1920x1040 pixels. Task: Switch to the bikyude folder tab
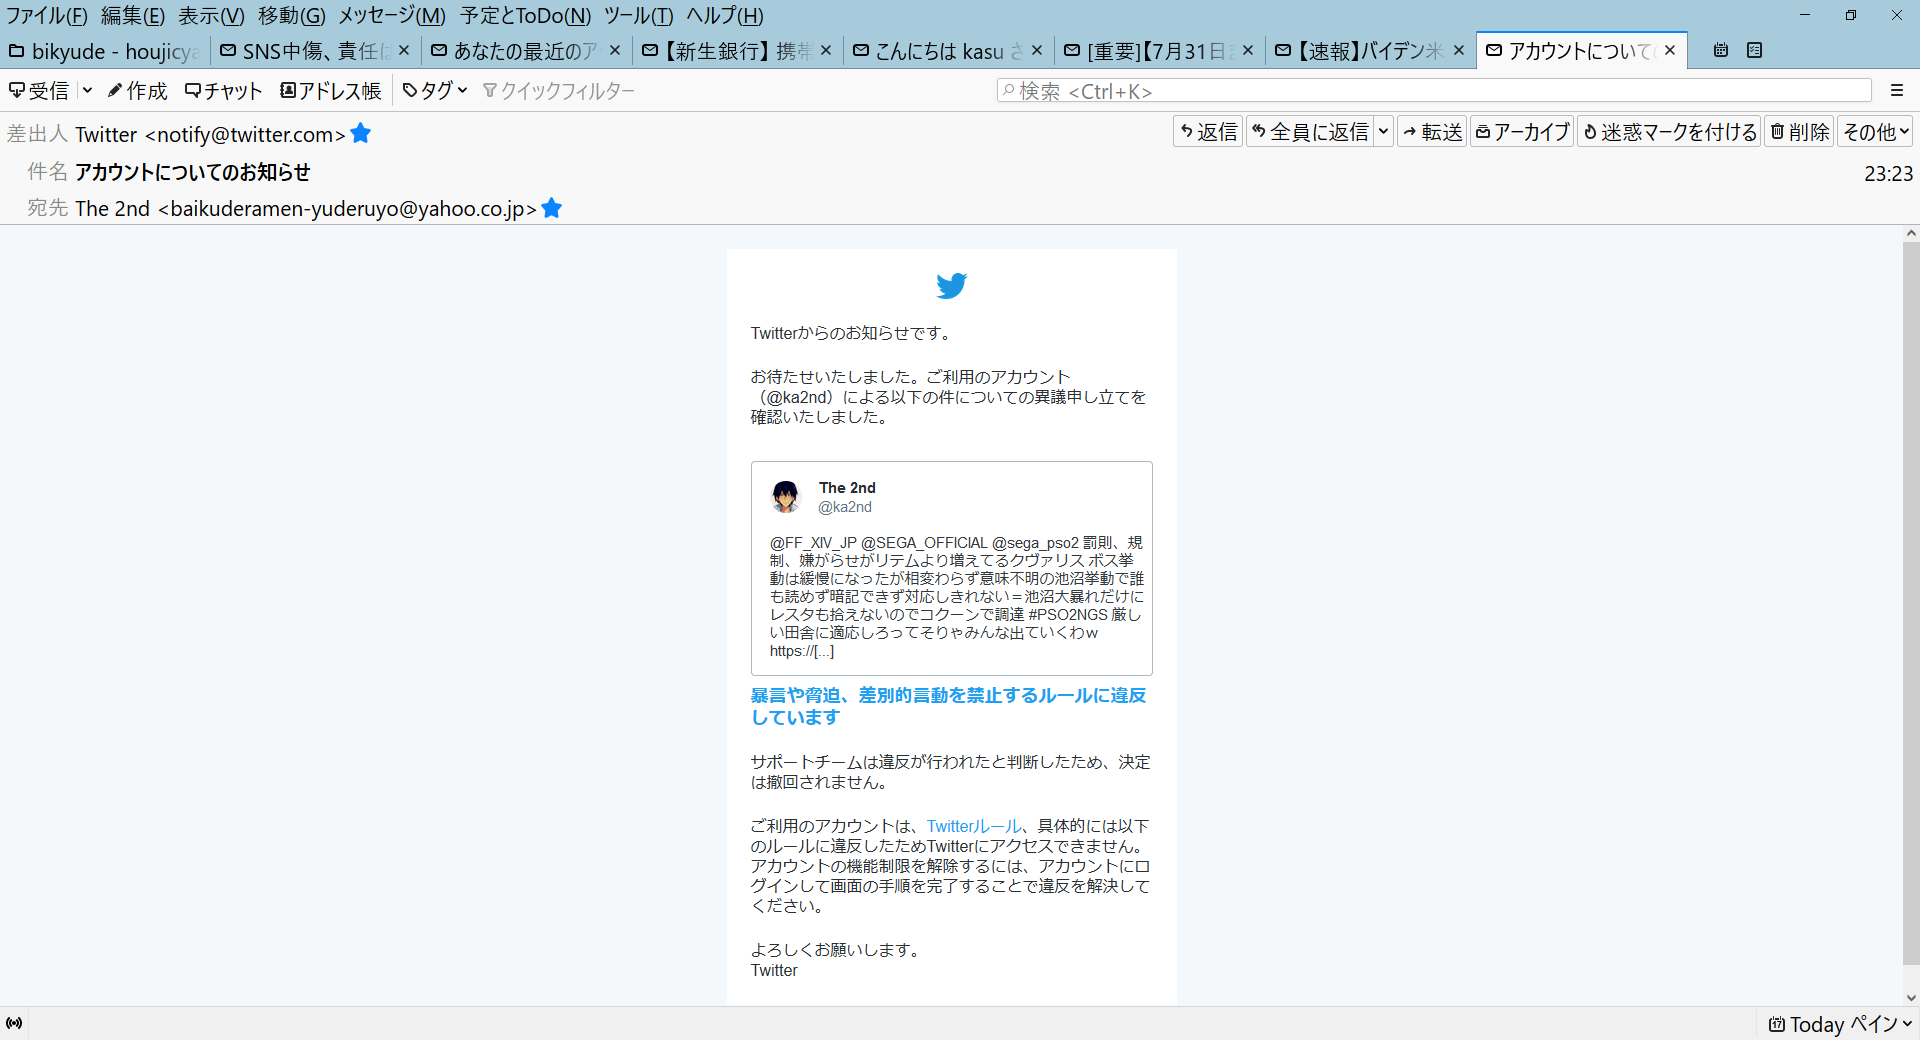(x=105, y=51)
